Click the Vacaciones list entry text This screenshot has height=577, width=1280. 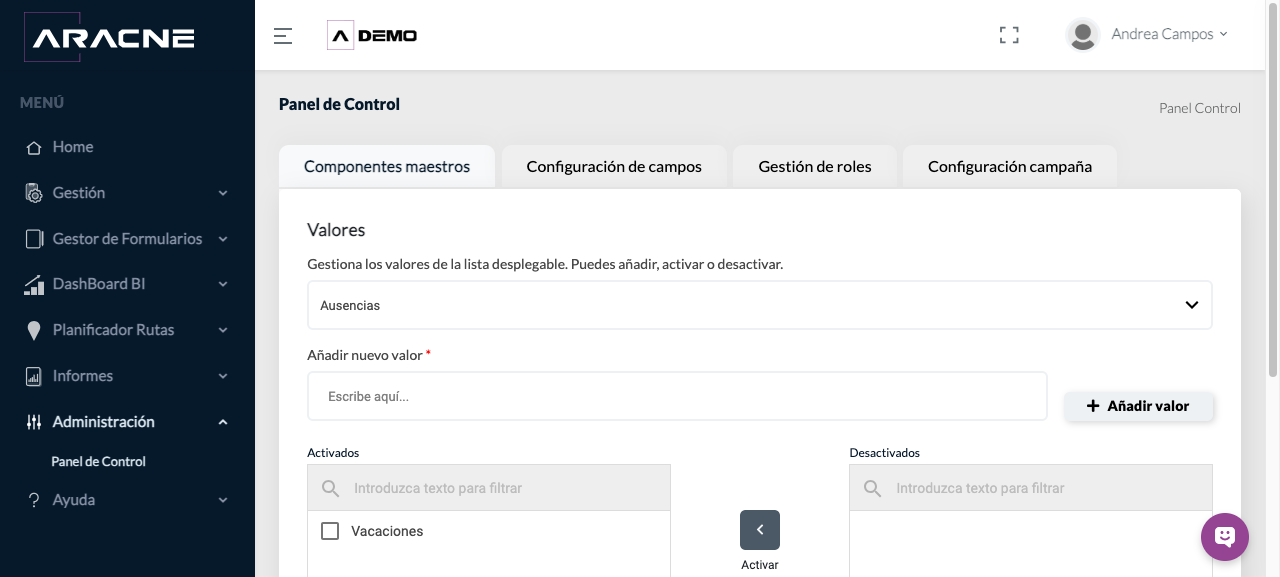coord(387,531)
